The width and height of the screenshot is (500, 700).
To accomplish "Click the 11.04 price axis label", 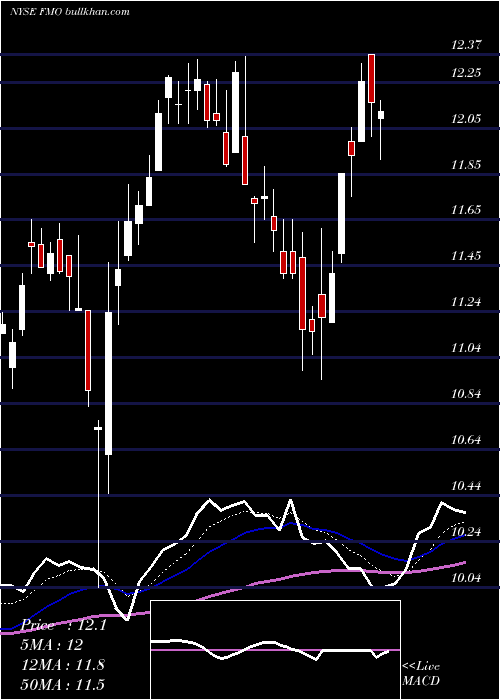I will (x=466, y=348).
